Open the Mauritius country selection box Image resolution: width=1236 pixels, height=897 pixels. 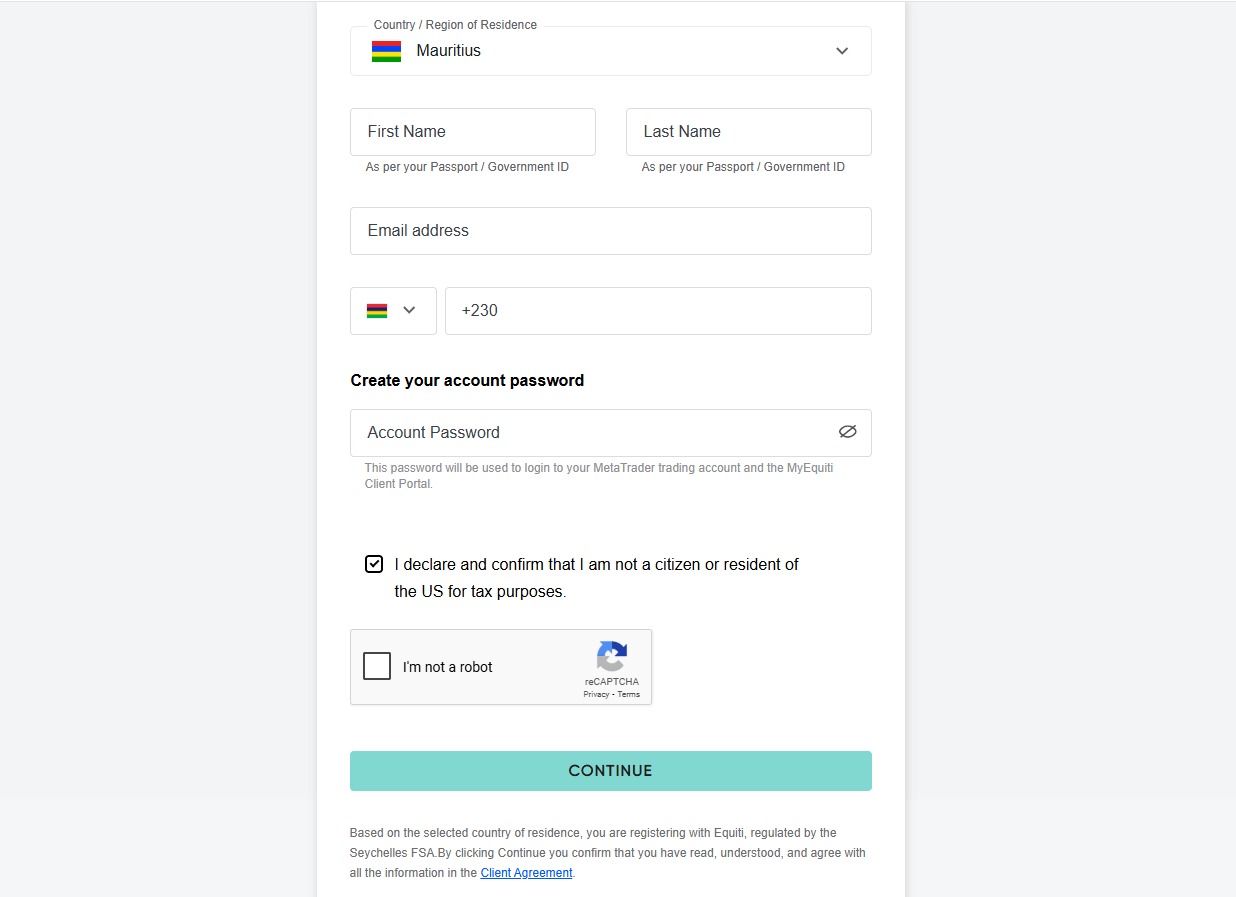611,51
